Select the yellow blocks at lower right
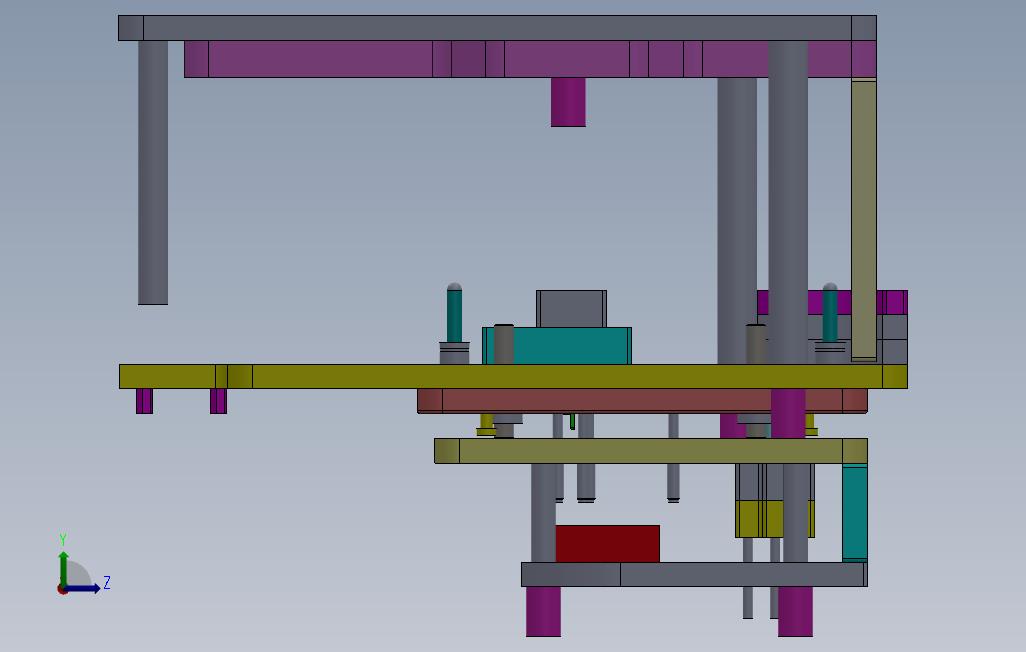This screenshot has height=652, width=1026. [775, 519]
